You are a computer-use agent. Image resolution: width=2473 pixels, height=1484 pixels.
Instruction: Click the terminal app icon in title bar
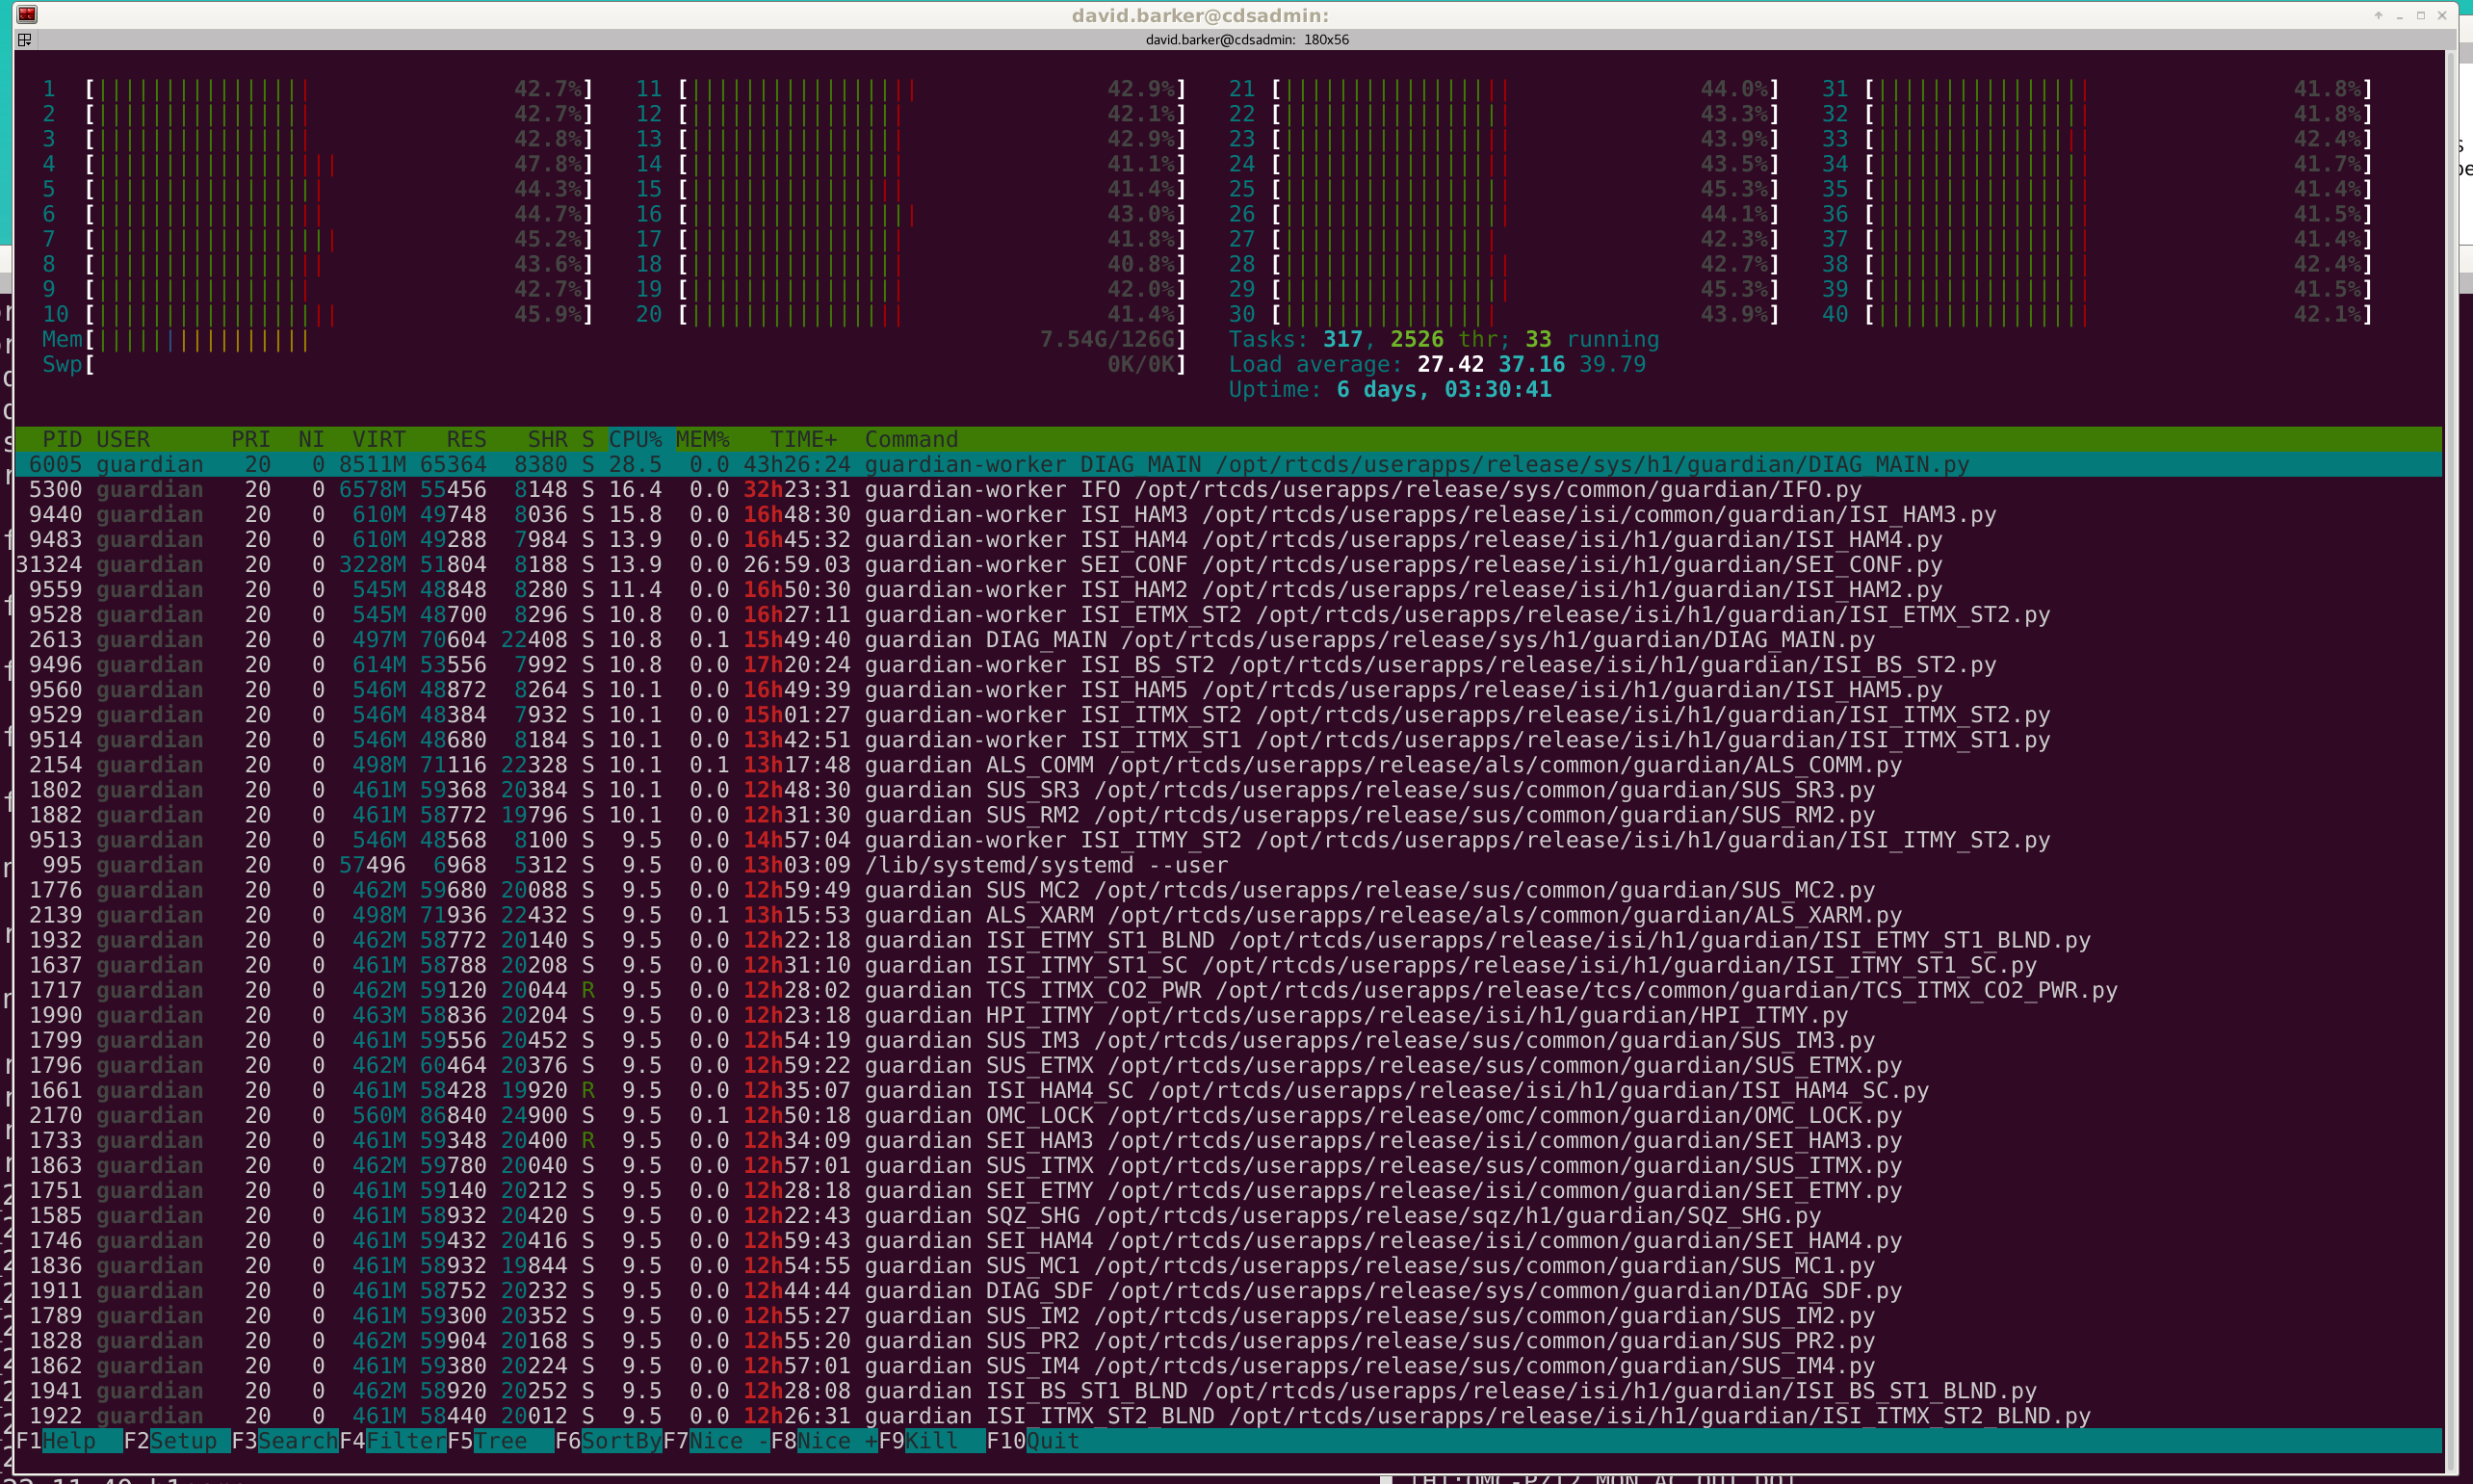pos(27,15)
